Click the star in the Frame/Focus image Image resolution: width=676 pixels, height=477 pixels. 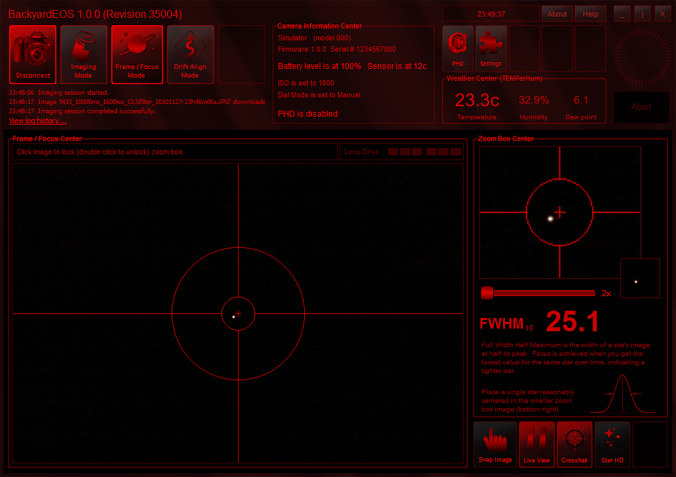point(233,316)
